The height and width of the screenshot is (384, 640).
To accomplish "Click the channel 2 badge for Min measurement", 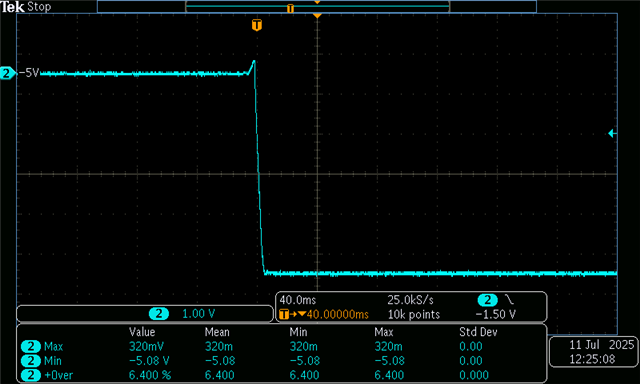I will click(x=31, y=361).
